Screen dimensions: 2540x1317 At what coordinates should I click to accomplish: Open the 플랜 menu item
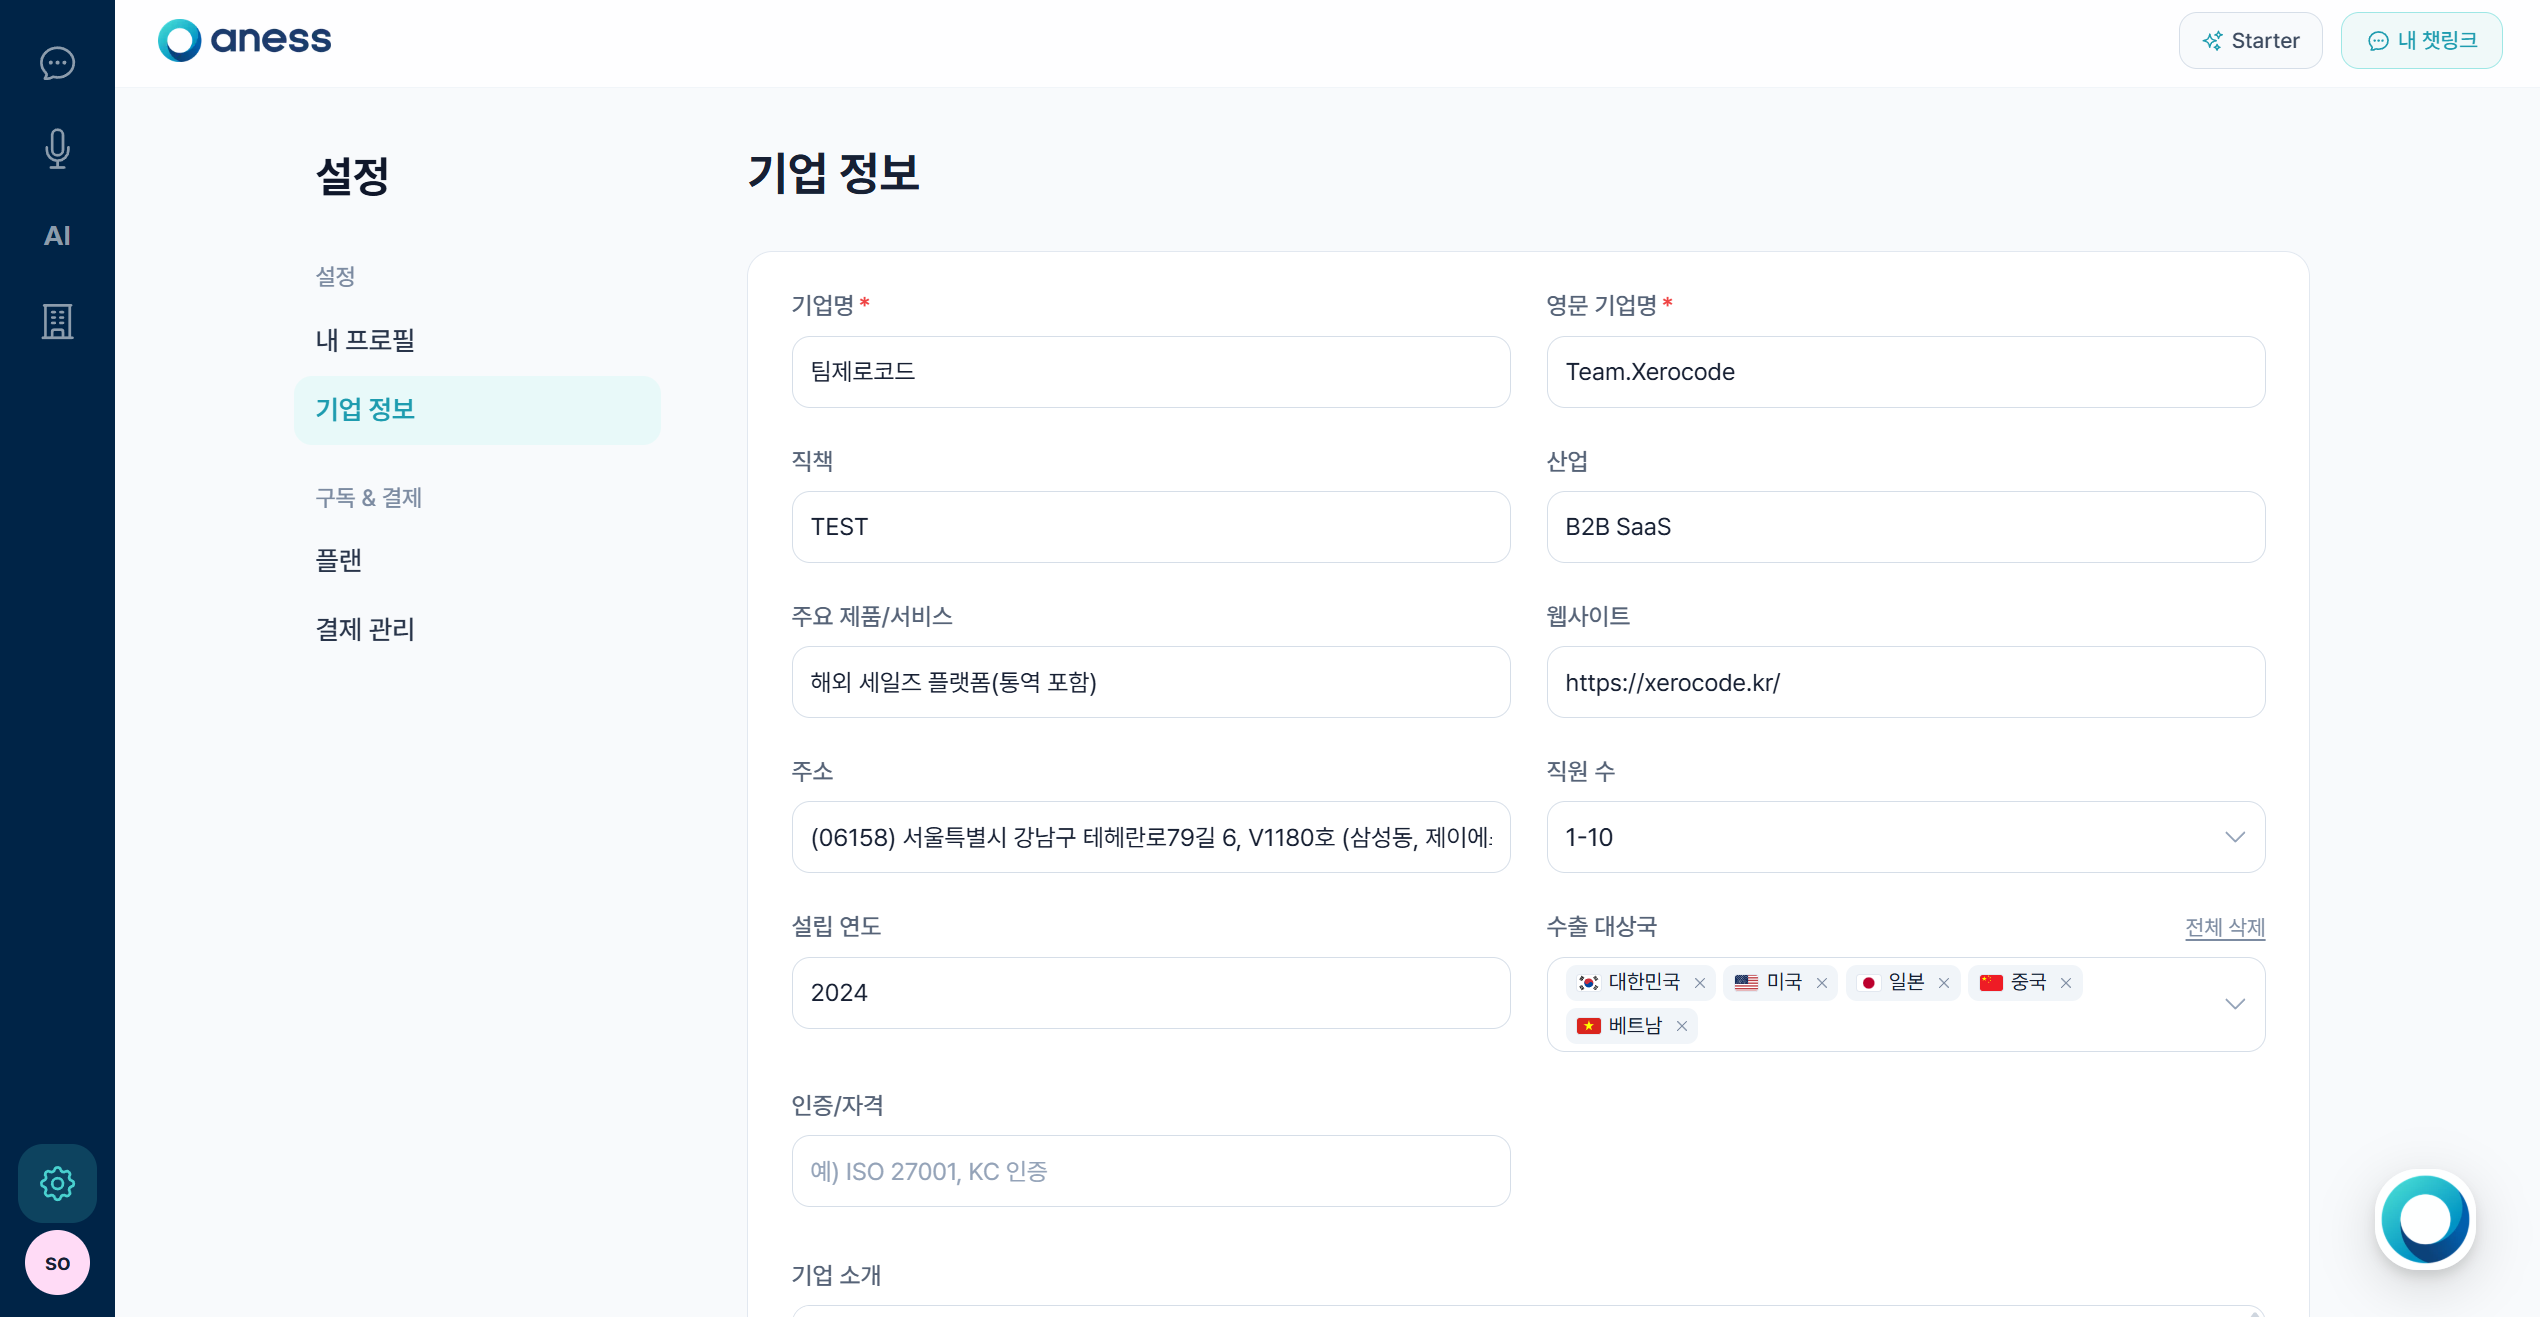tap(339, 560)
